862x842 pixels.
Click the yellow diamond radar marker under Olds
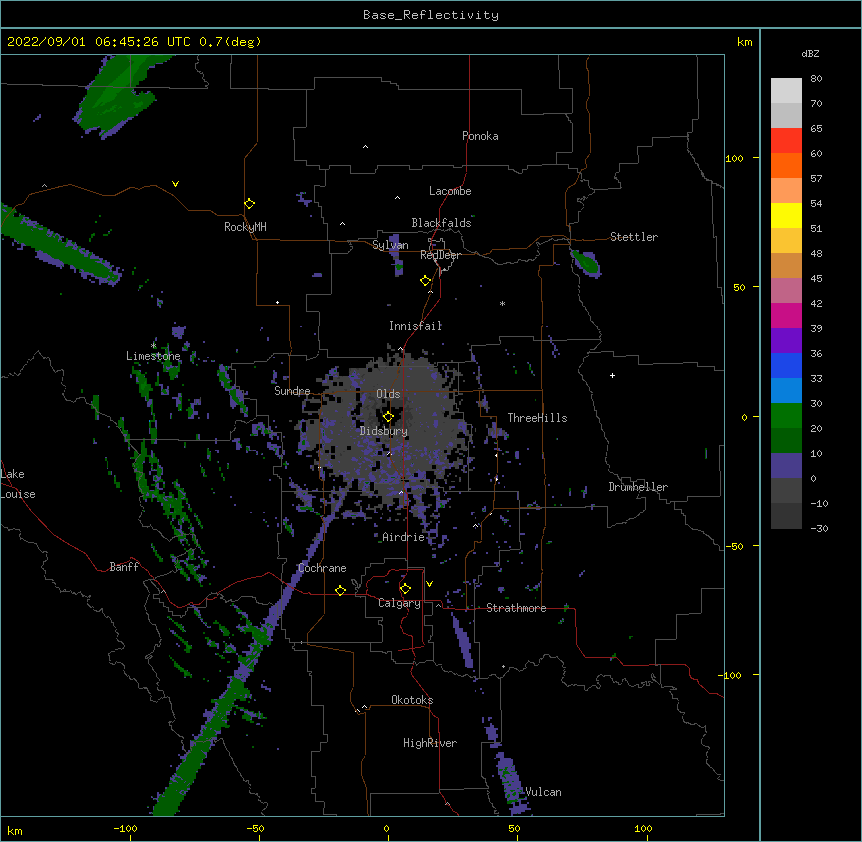point(388,417)
